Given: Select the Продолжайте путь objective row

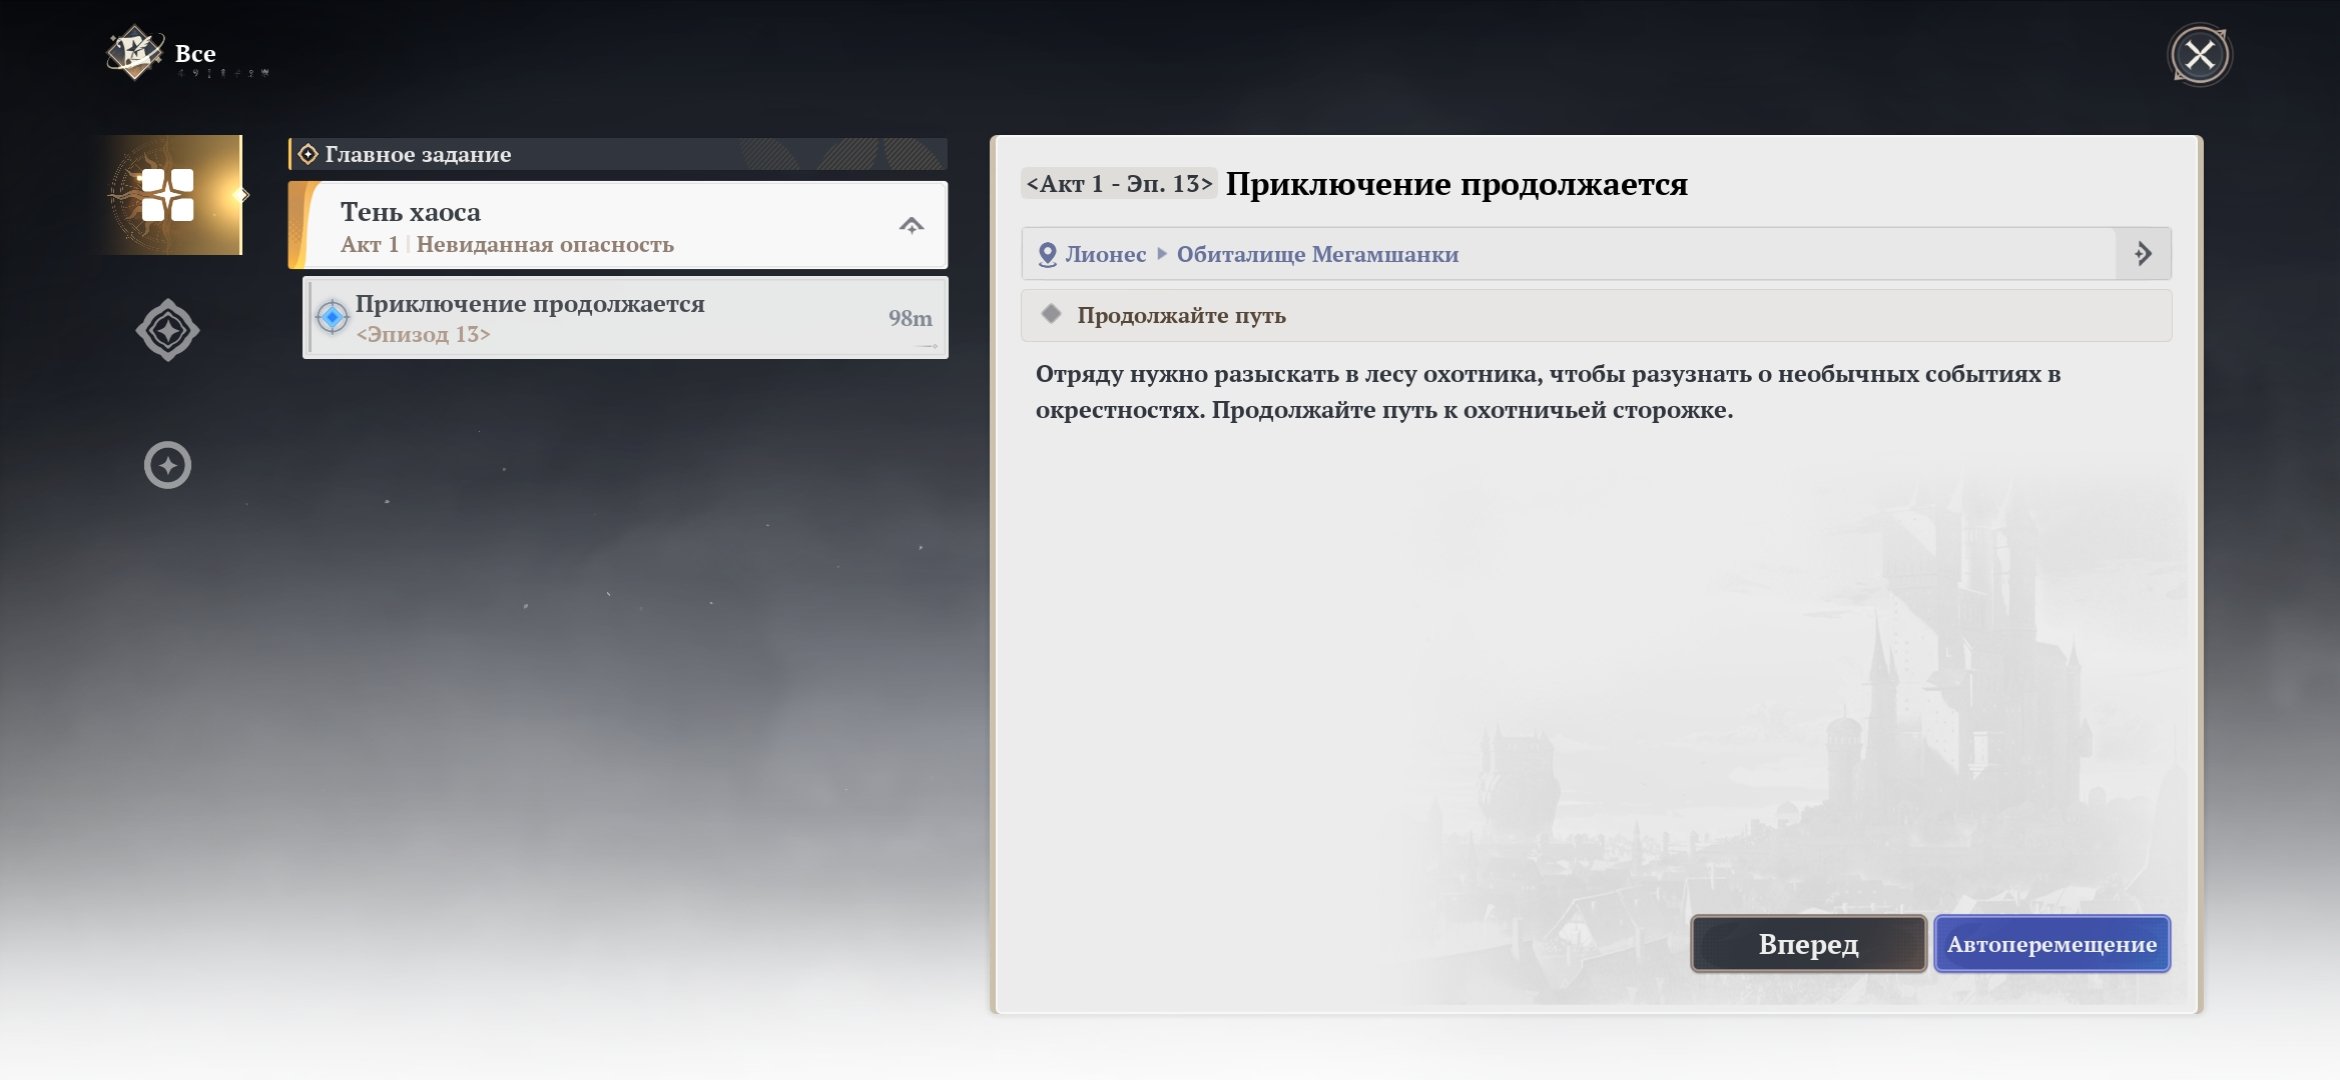Looking at the screenshot, I should click(x=1596, y=315).
